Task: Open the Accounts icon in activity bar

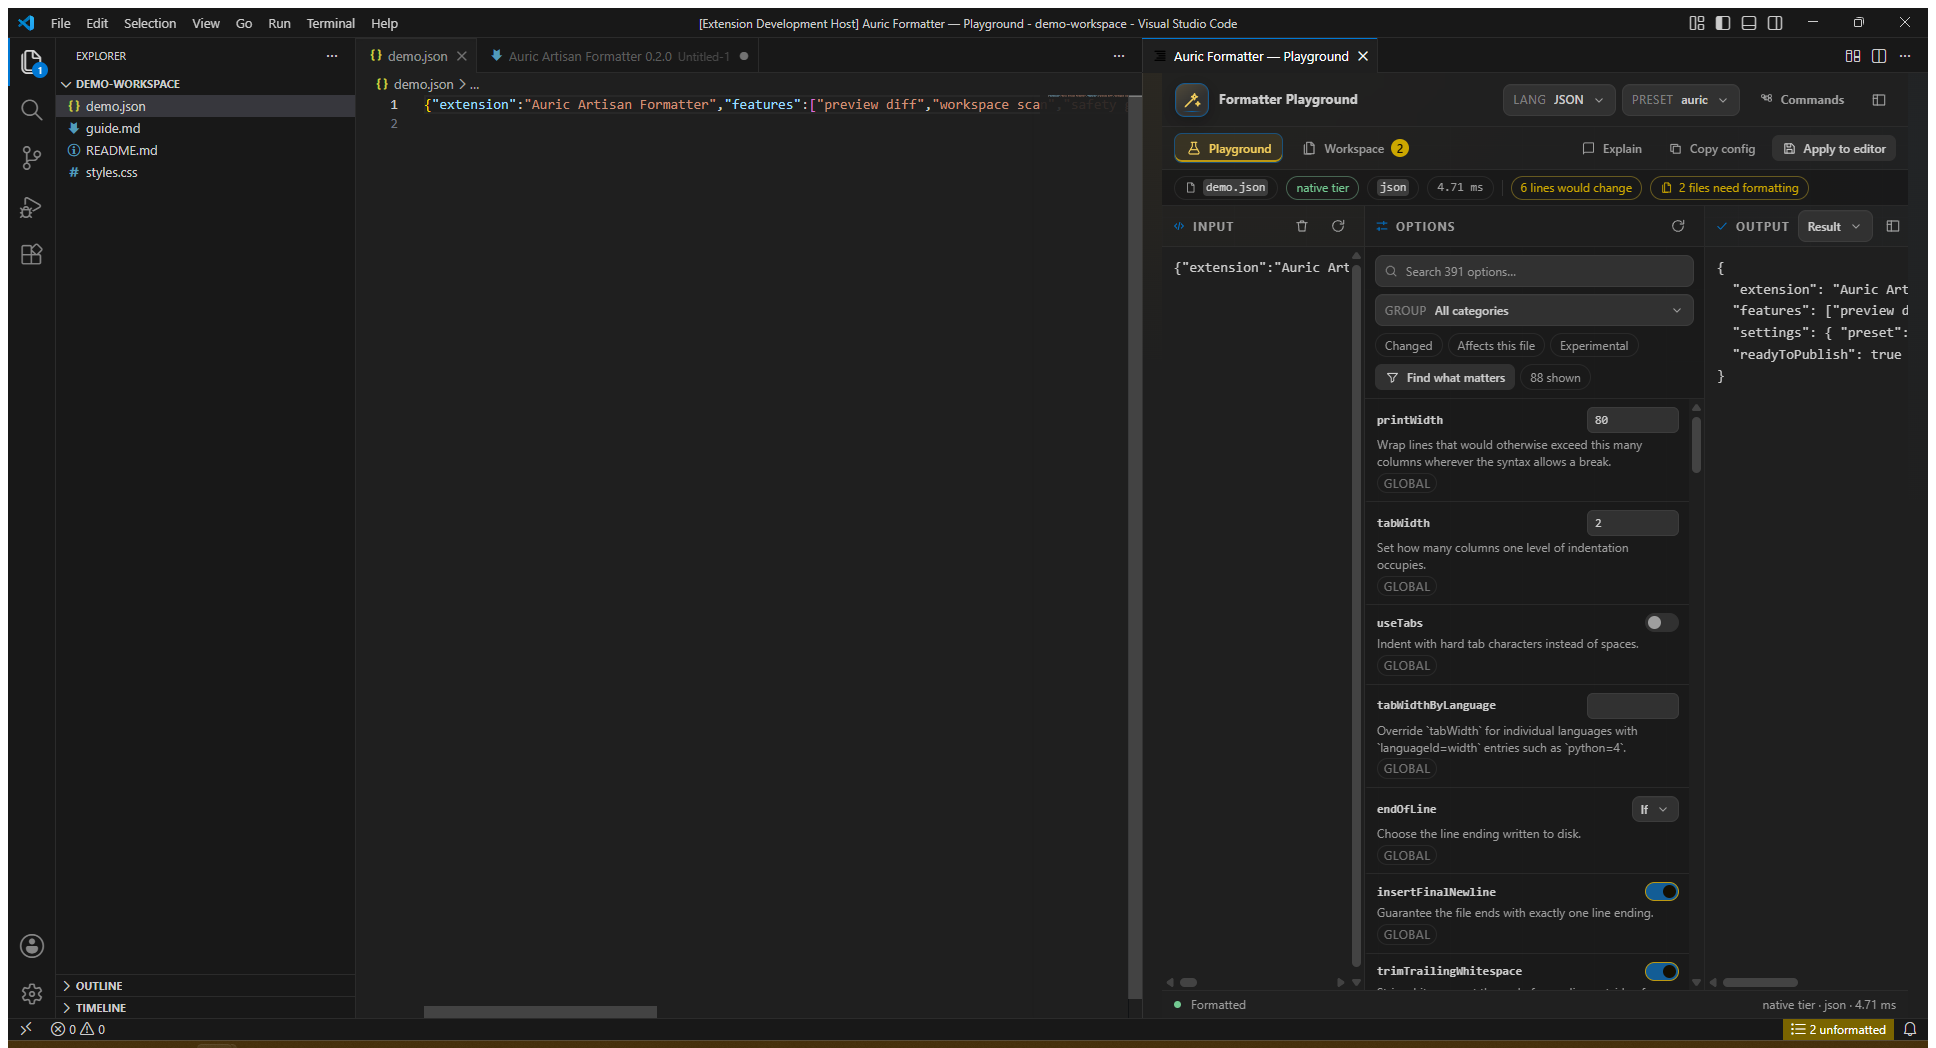Action: [x=32, y=946]
